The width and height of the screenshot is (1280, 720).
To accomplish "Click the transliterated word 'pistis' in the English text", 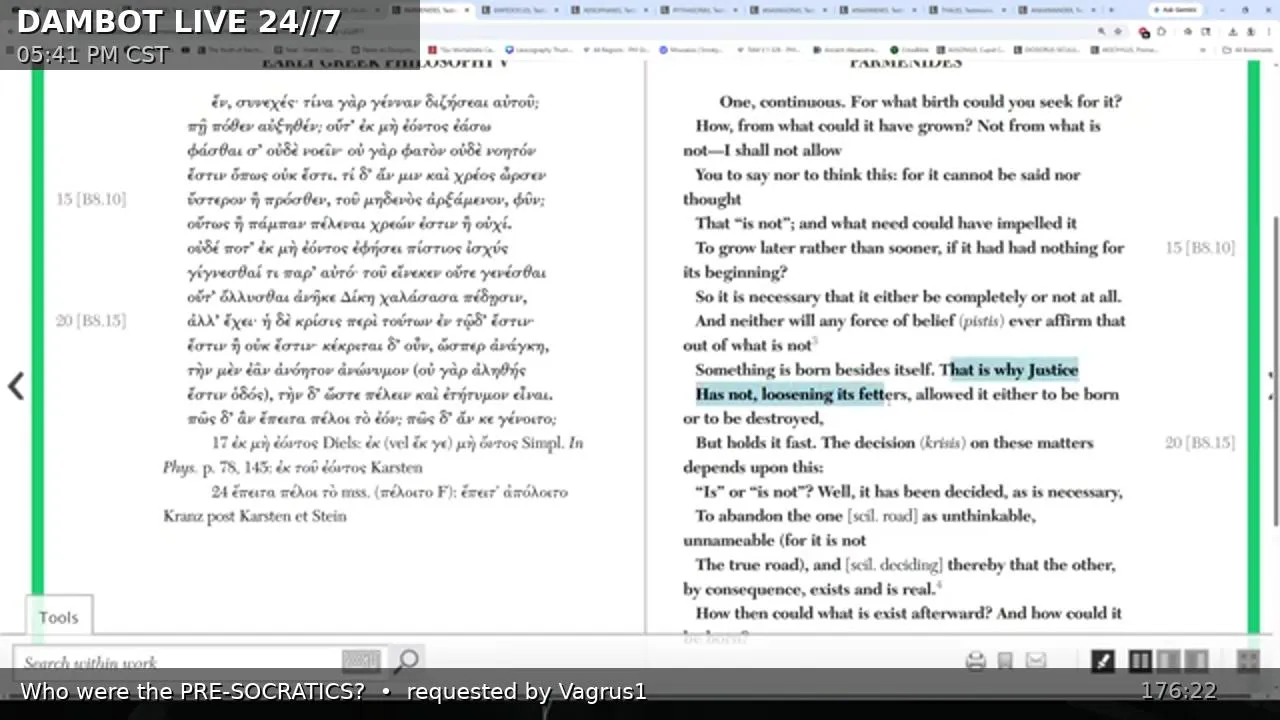I will click(x=981, y=321).
